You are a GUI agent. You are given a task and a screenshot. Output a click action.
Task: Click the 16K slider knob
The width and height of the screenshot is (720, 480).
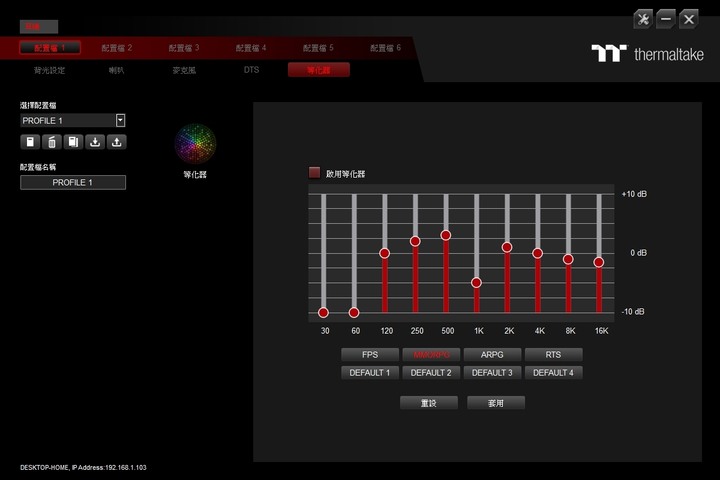(x=599, y=262)
